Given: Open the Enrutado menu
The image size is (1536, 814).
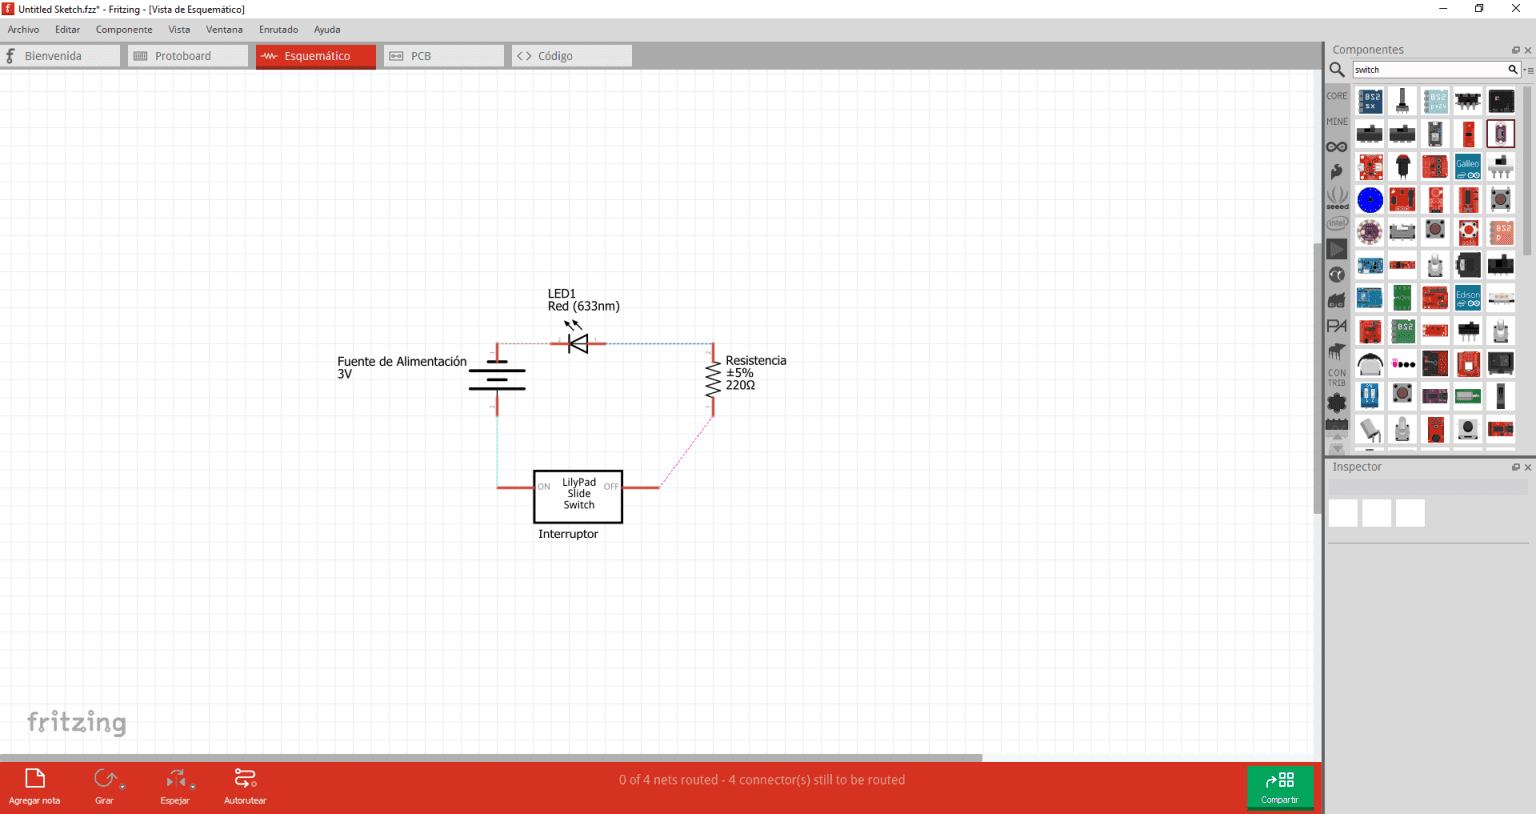Looking at the screenshot, I should [x=278, y=29].
